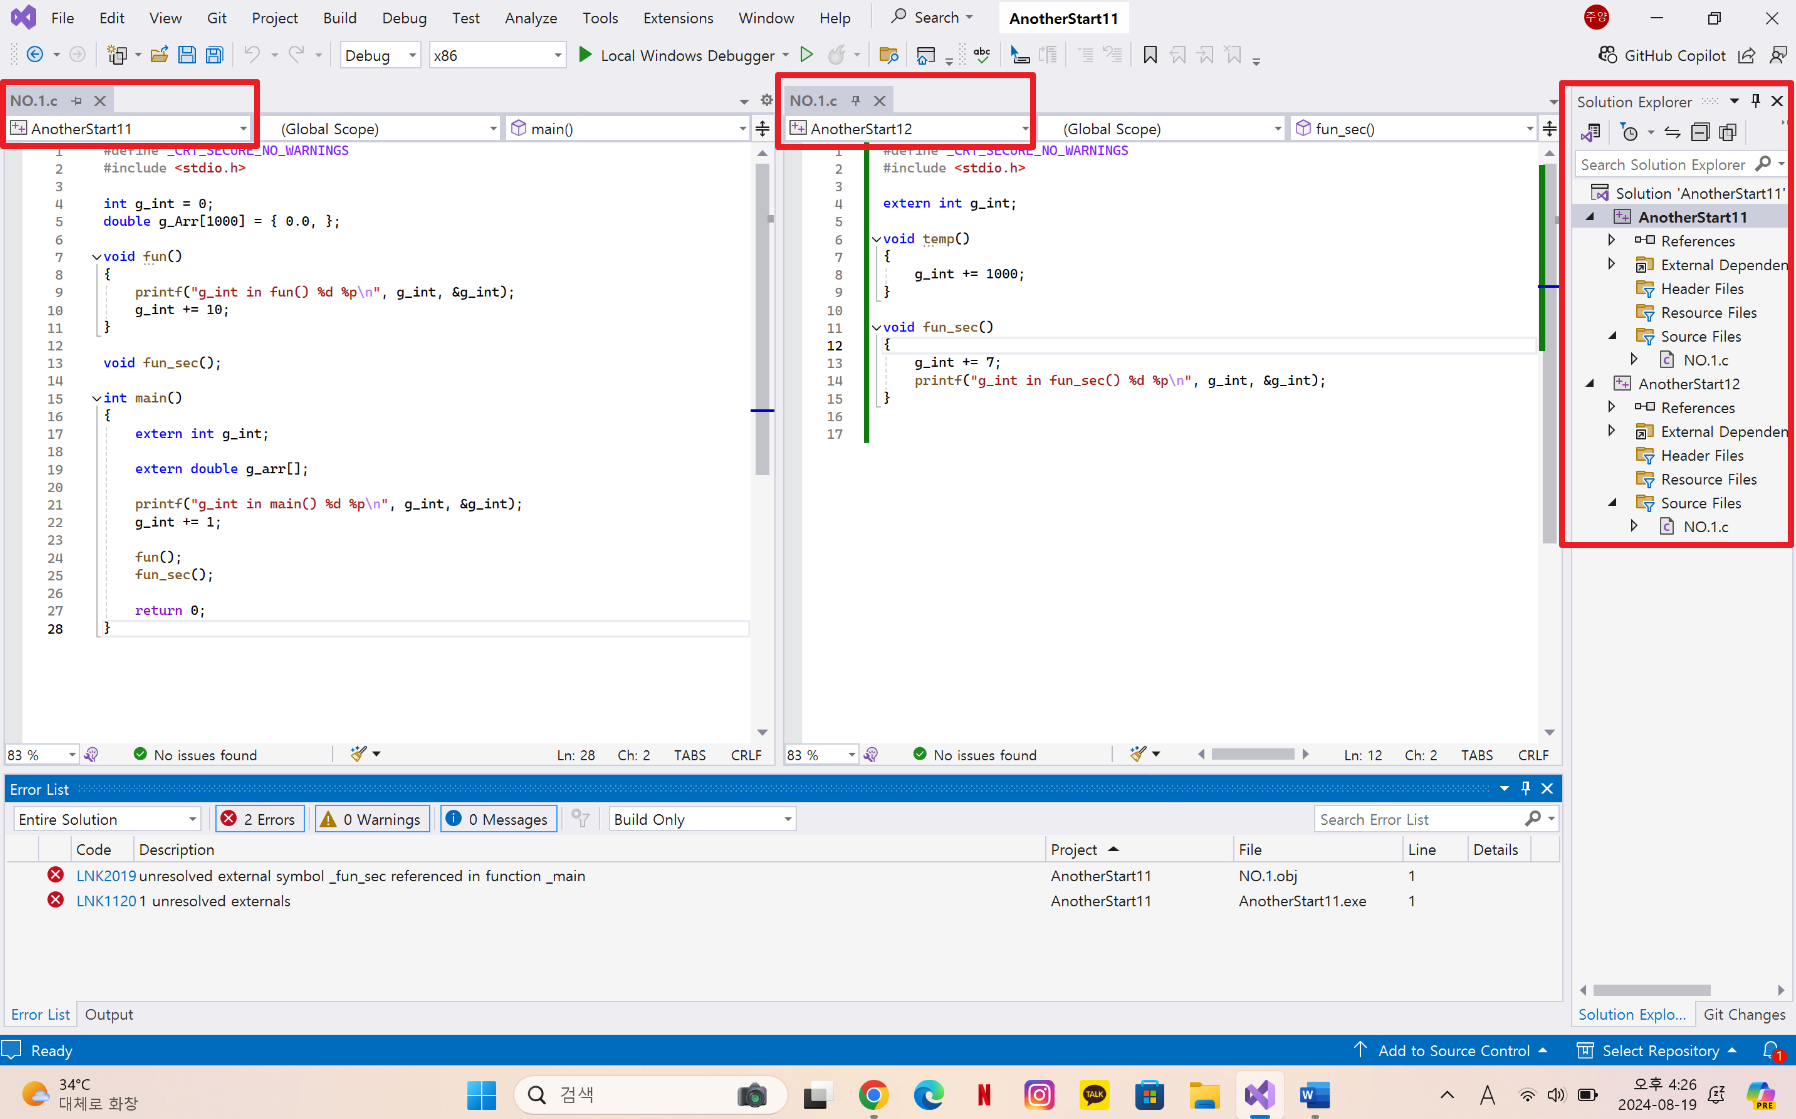Click the error list filter funnel icon
Image resolution: width=1796 pixels, height=1119 pixels.
click(580, 819)
